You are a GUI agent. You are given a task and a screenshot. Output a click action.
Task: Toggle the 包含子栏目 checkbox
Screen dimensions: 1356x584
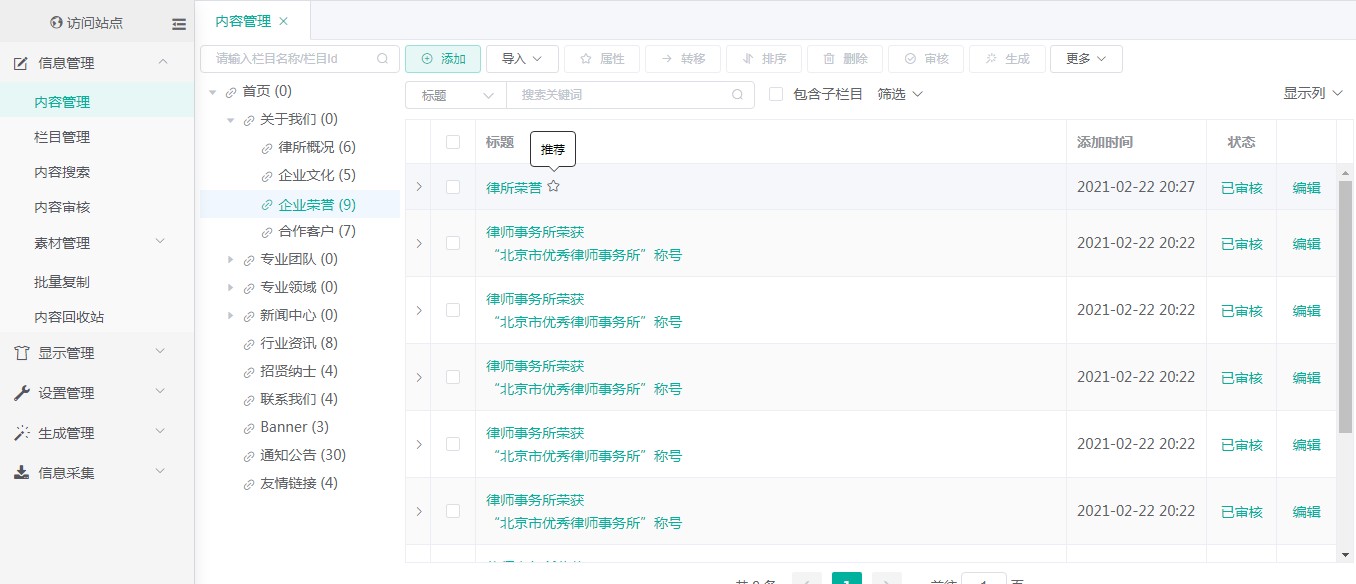(x=776, y=94)
